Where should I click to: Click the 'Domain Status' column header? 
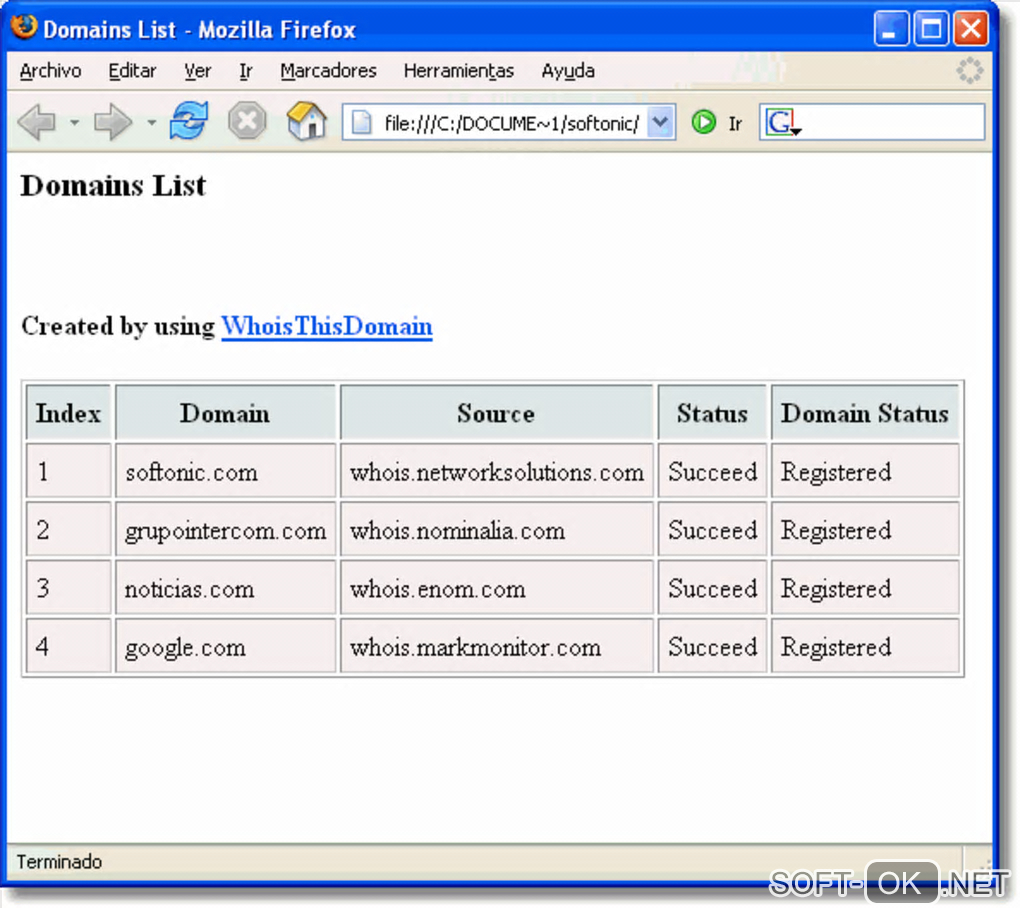pyautogui.click(x=865, y=412)
